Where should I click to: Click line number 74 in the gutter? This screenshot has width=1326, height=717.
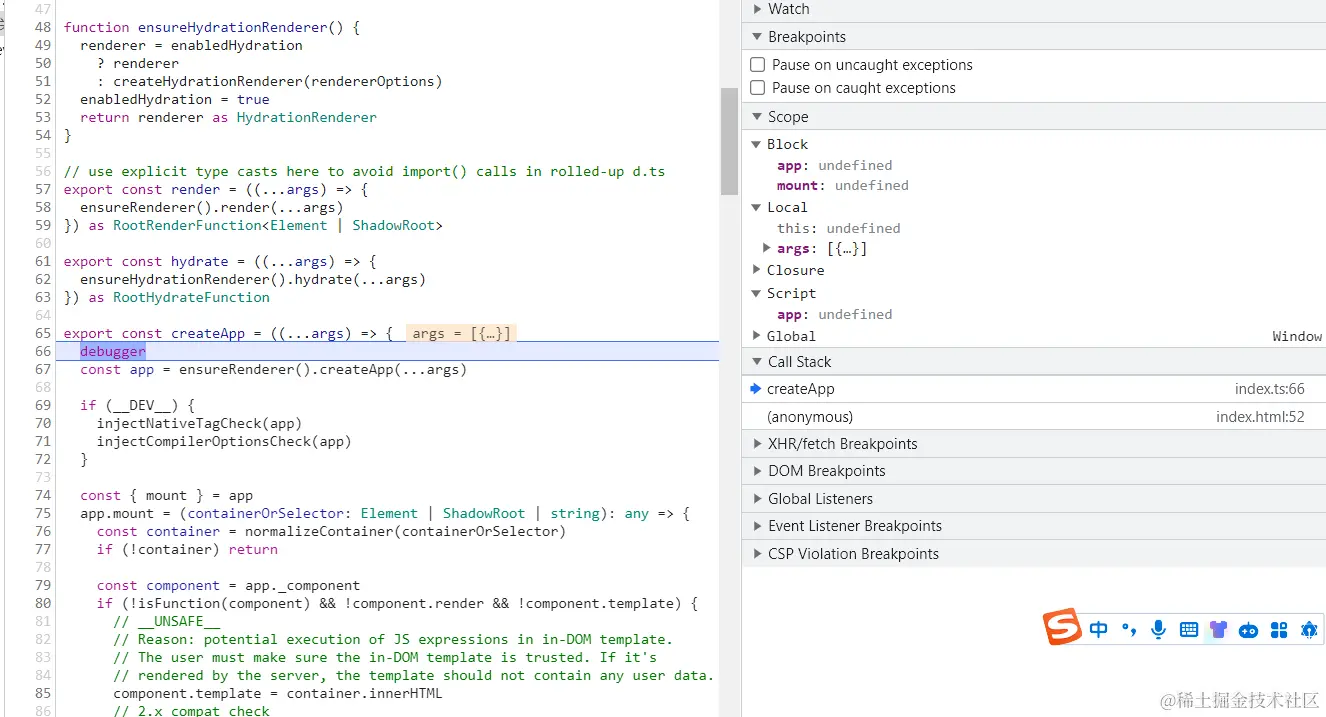[43, 495]
